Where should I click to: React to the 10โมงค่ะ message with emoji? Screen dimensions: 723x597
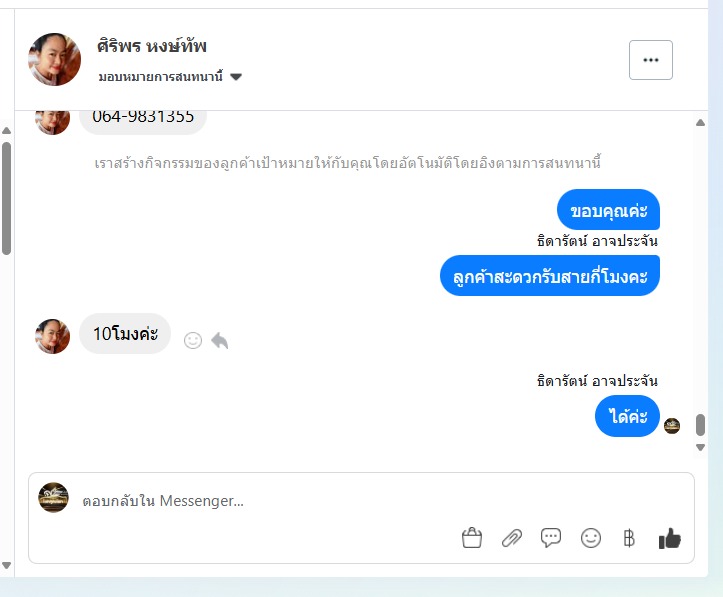(x=193, y=341)
